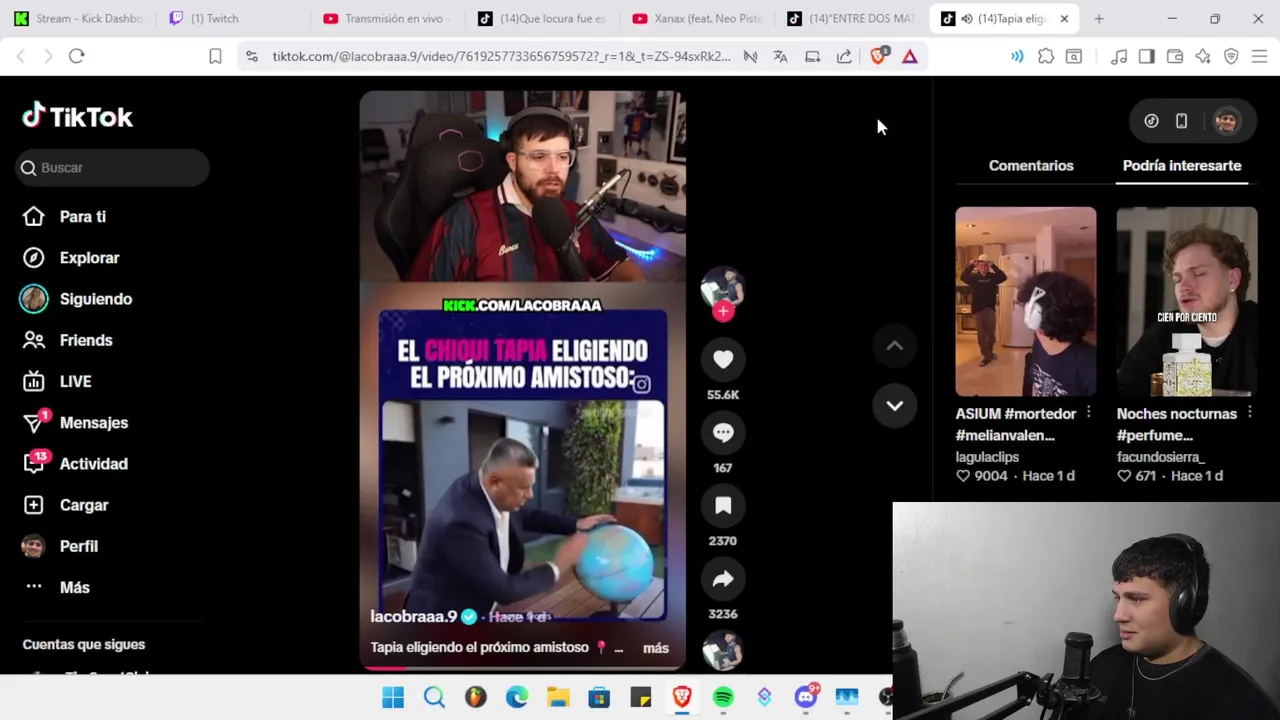Image resolution: width=1280 pixels, height=720 pixels.
Task: Switch to Stream - Kick Dashboard tab
Action: (78, 18)
